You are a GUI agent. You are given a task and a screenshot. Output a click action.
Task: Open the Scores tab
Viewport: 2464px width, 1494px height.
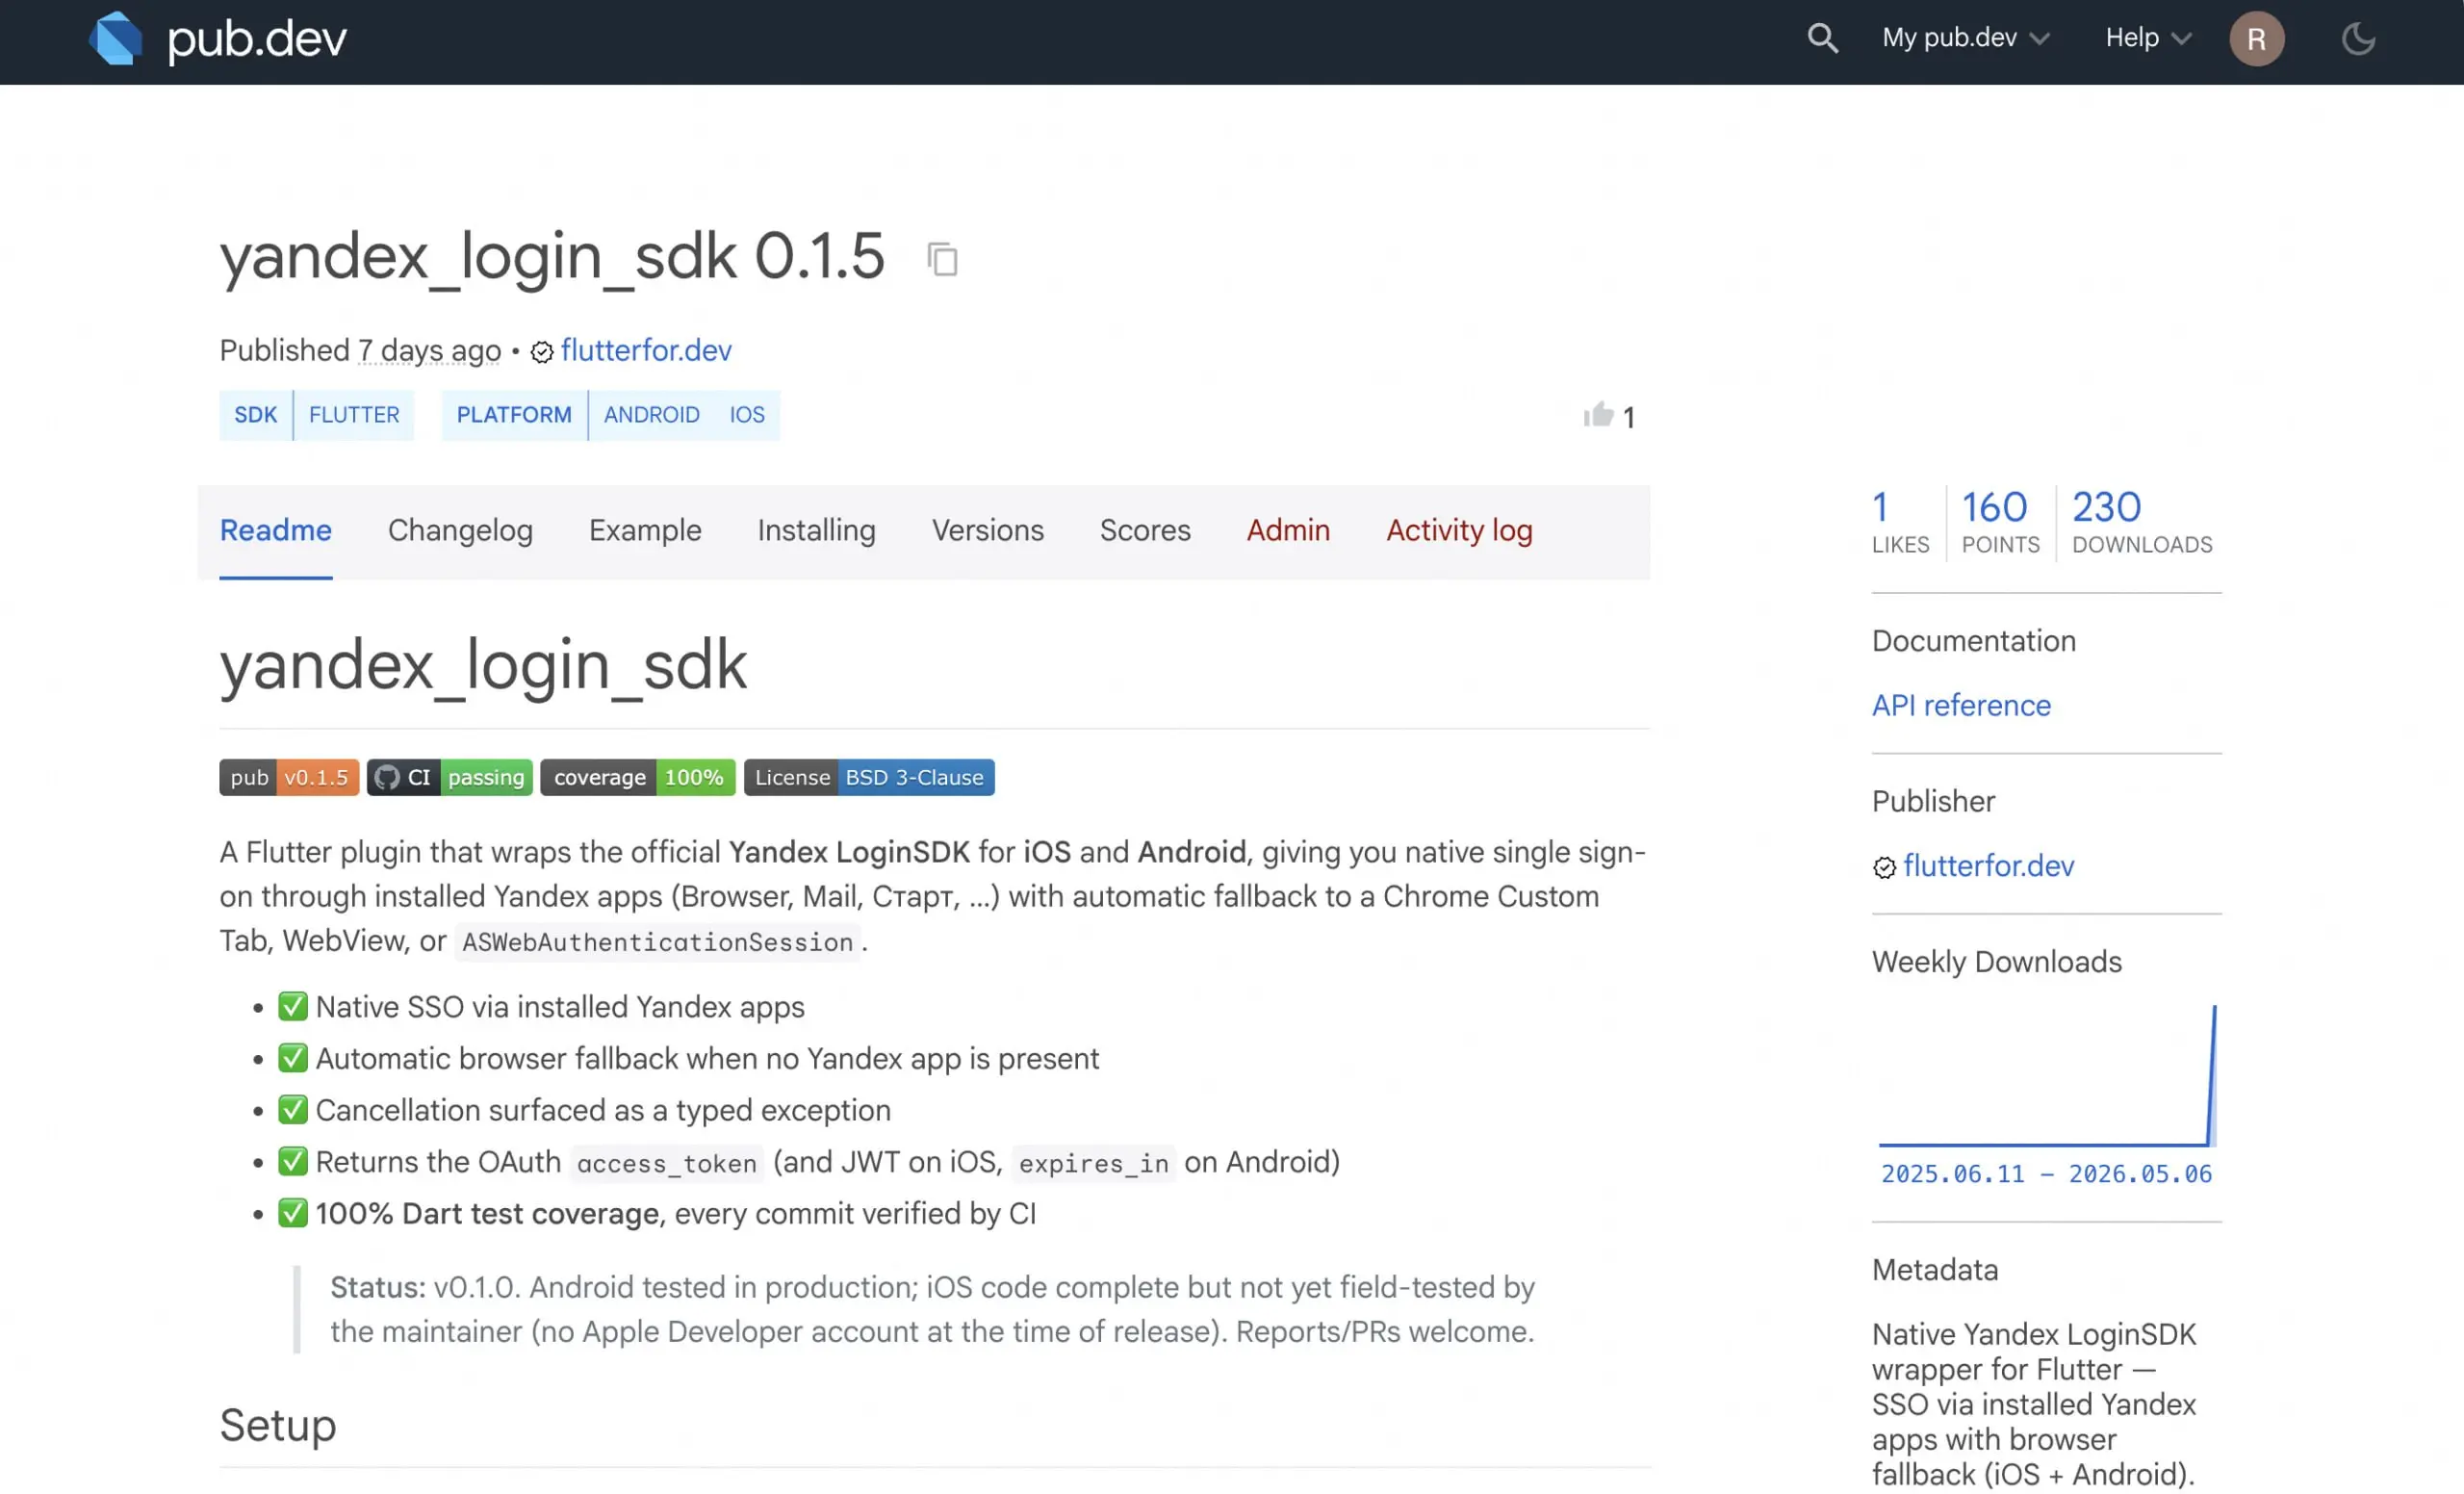coord(1145,530)
